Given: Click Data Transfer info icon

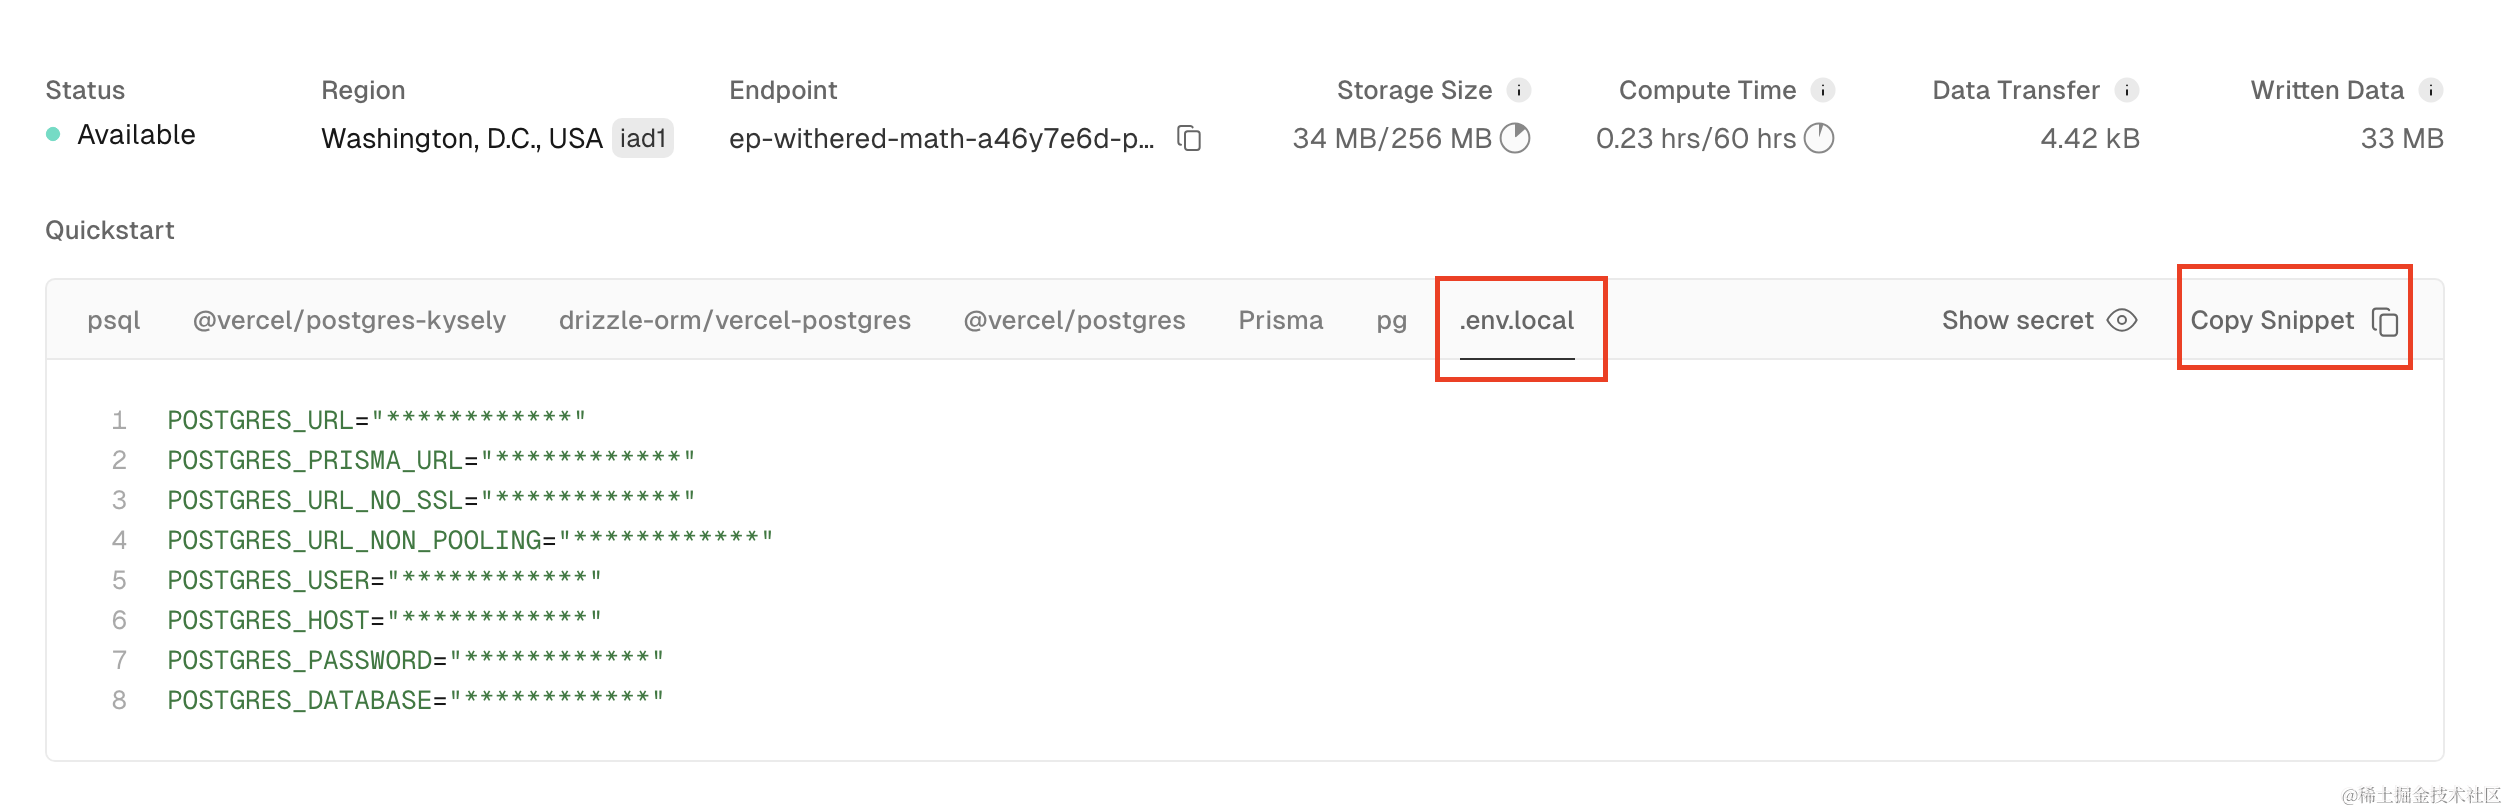Looking at the screenshot, I should pyautogui.click(x=2126, y=90).
